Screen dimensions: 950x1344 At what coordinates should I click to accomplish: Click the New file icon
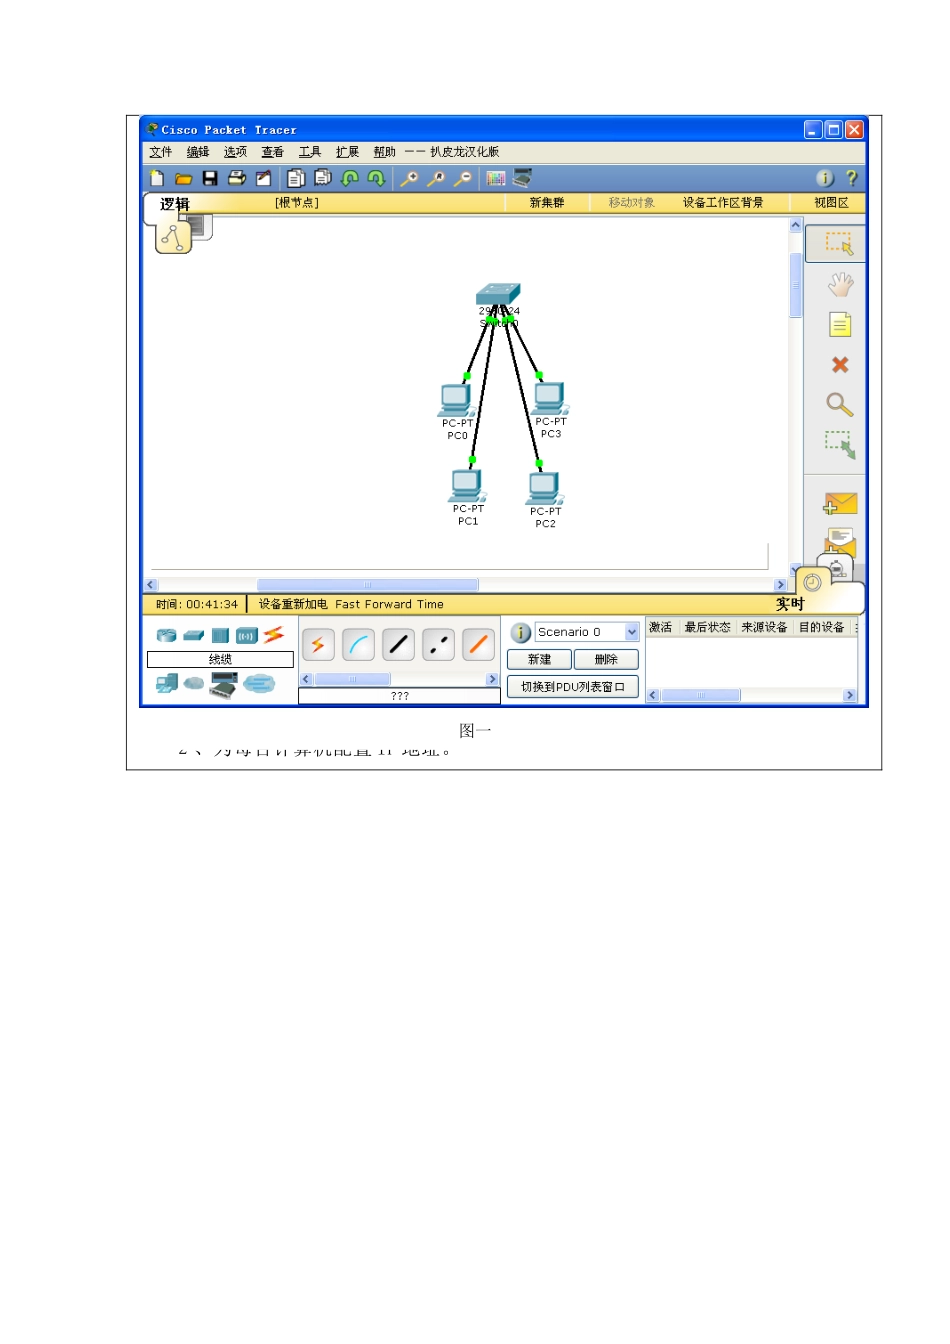pos(157,178)
